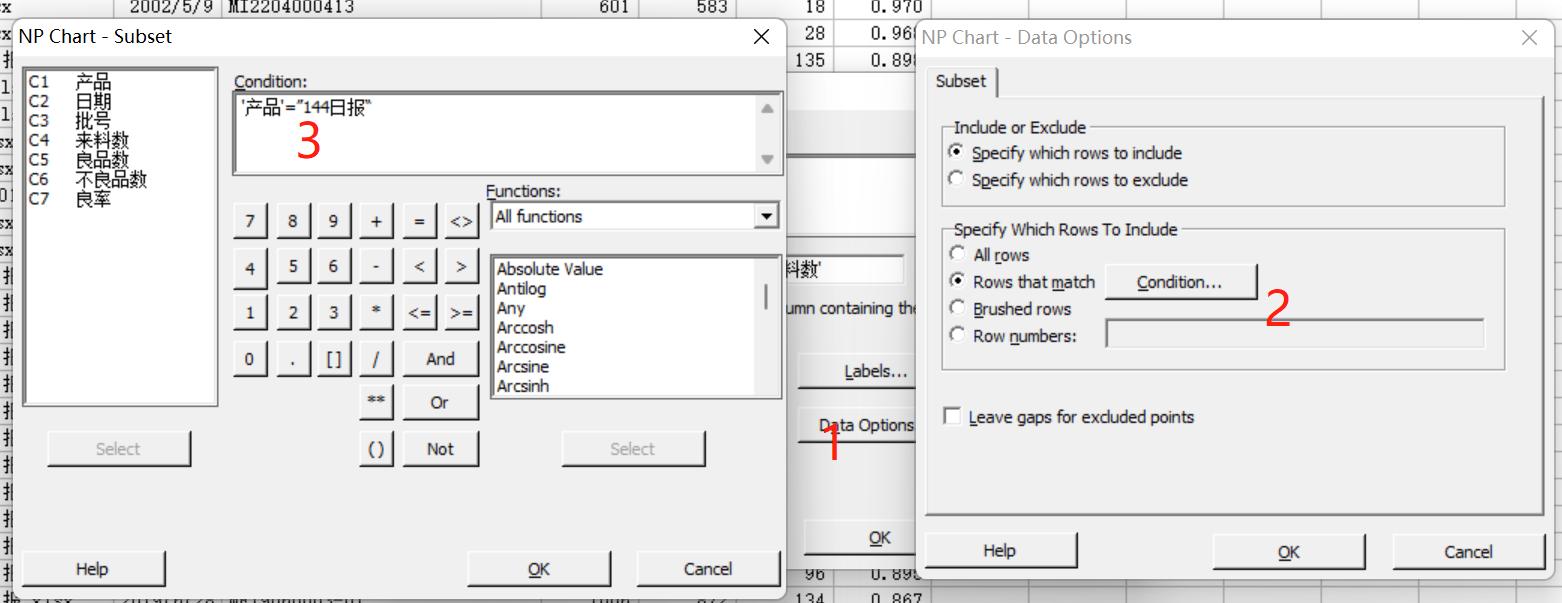Click the keypad 3 button
1562x603 pixels.
(x=334, y=313)
